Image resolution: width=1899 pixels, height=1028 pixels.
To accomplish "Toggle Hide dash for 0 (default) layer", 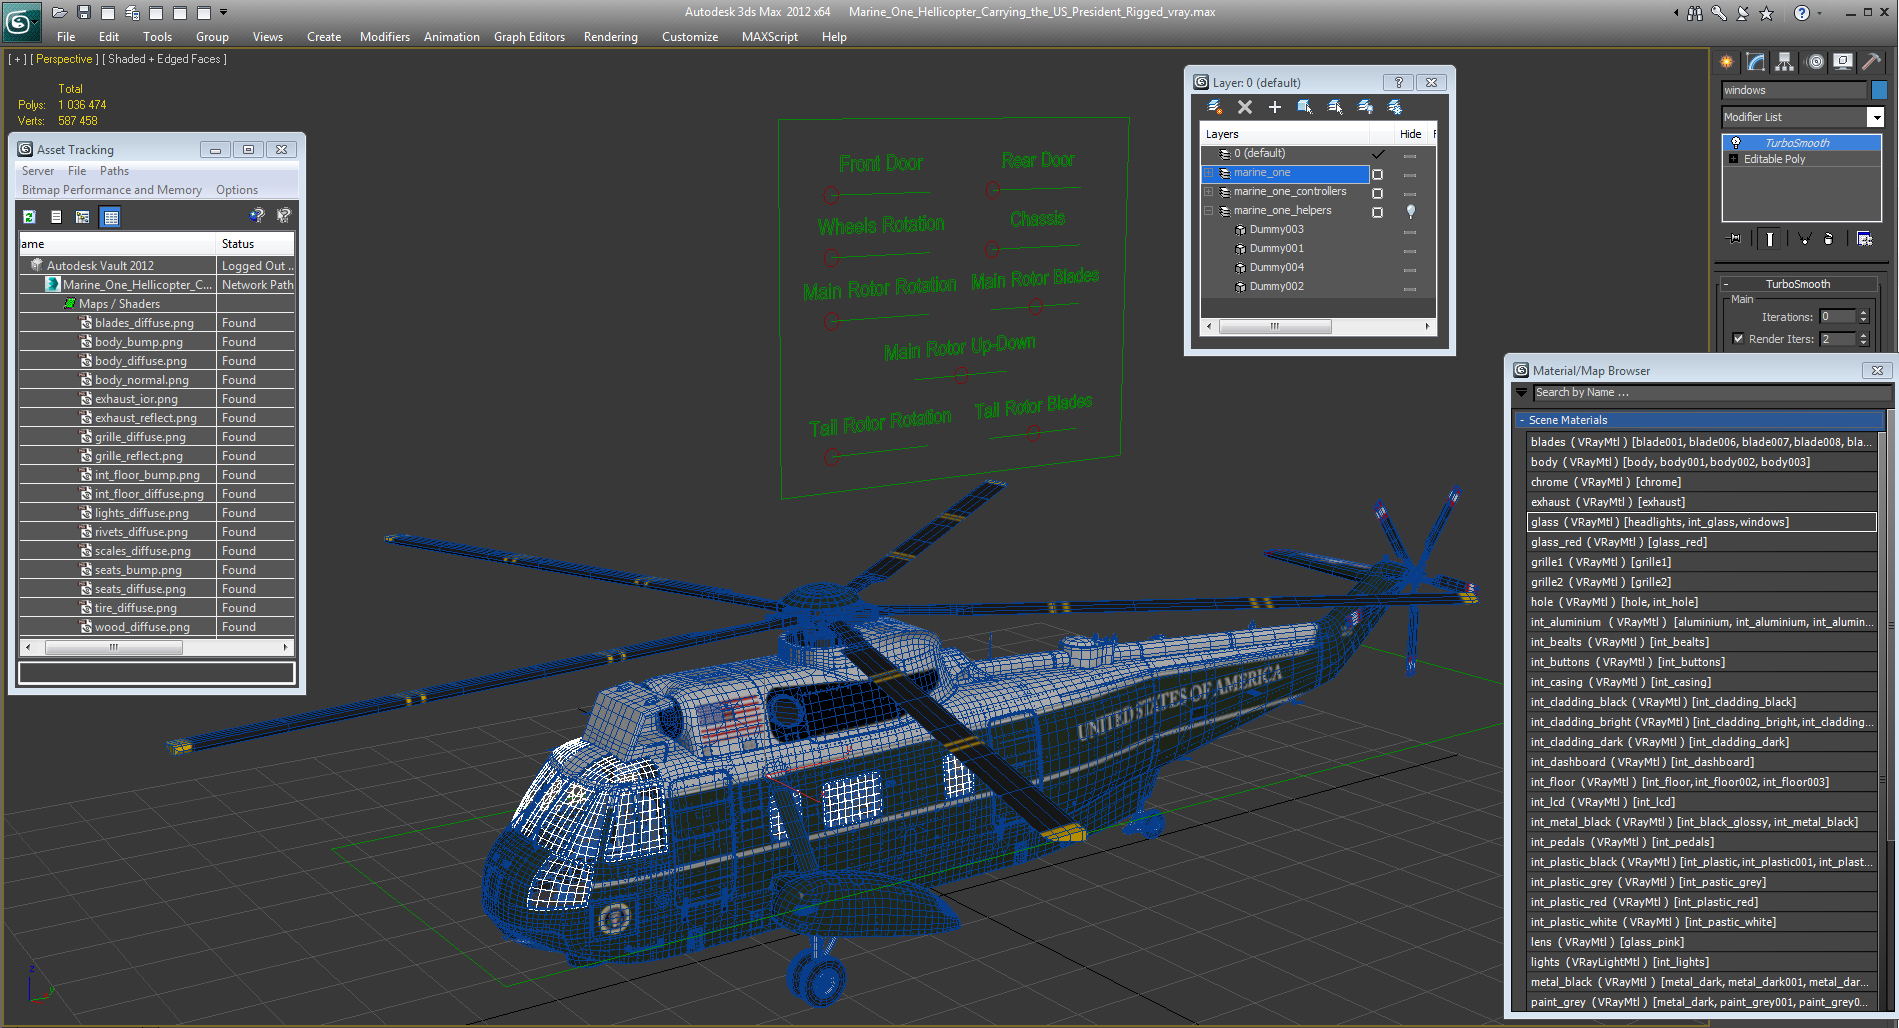I will coord(1410,155).
